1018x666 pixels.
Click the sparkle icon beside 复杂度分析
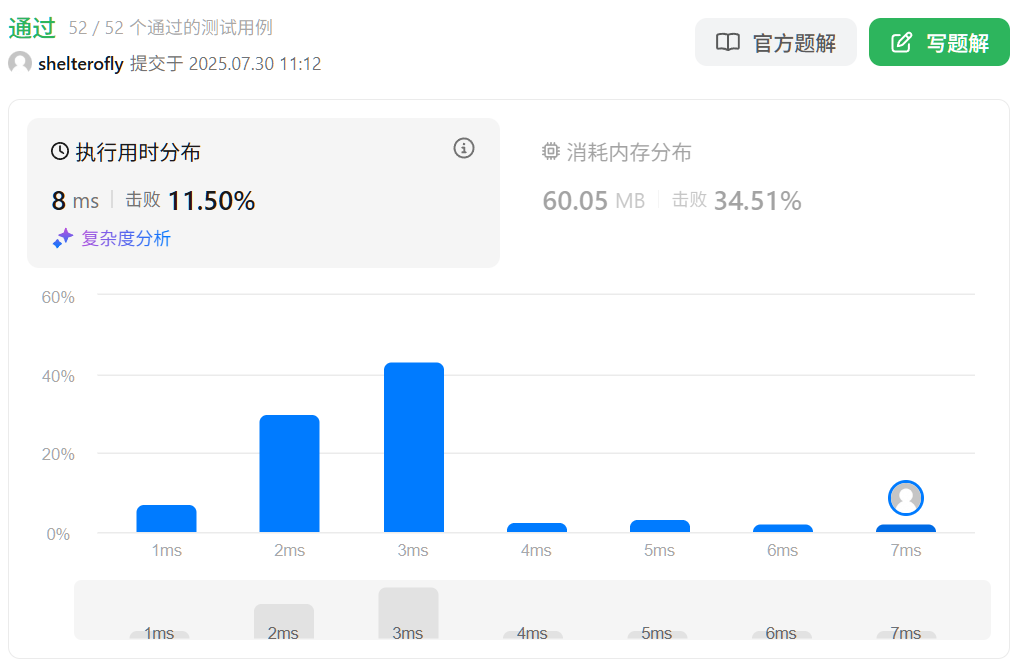62,238
